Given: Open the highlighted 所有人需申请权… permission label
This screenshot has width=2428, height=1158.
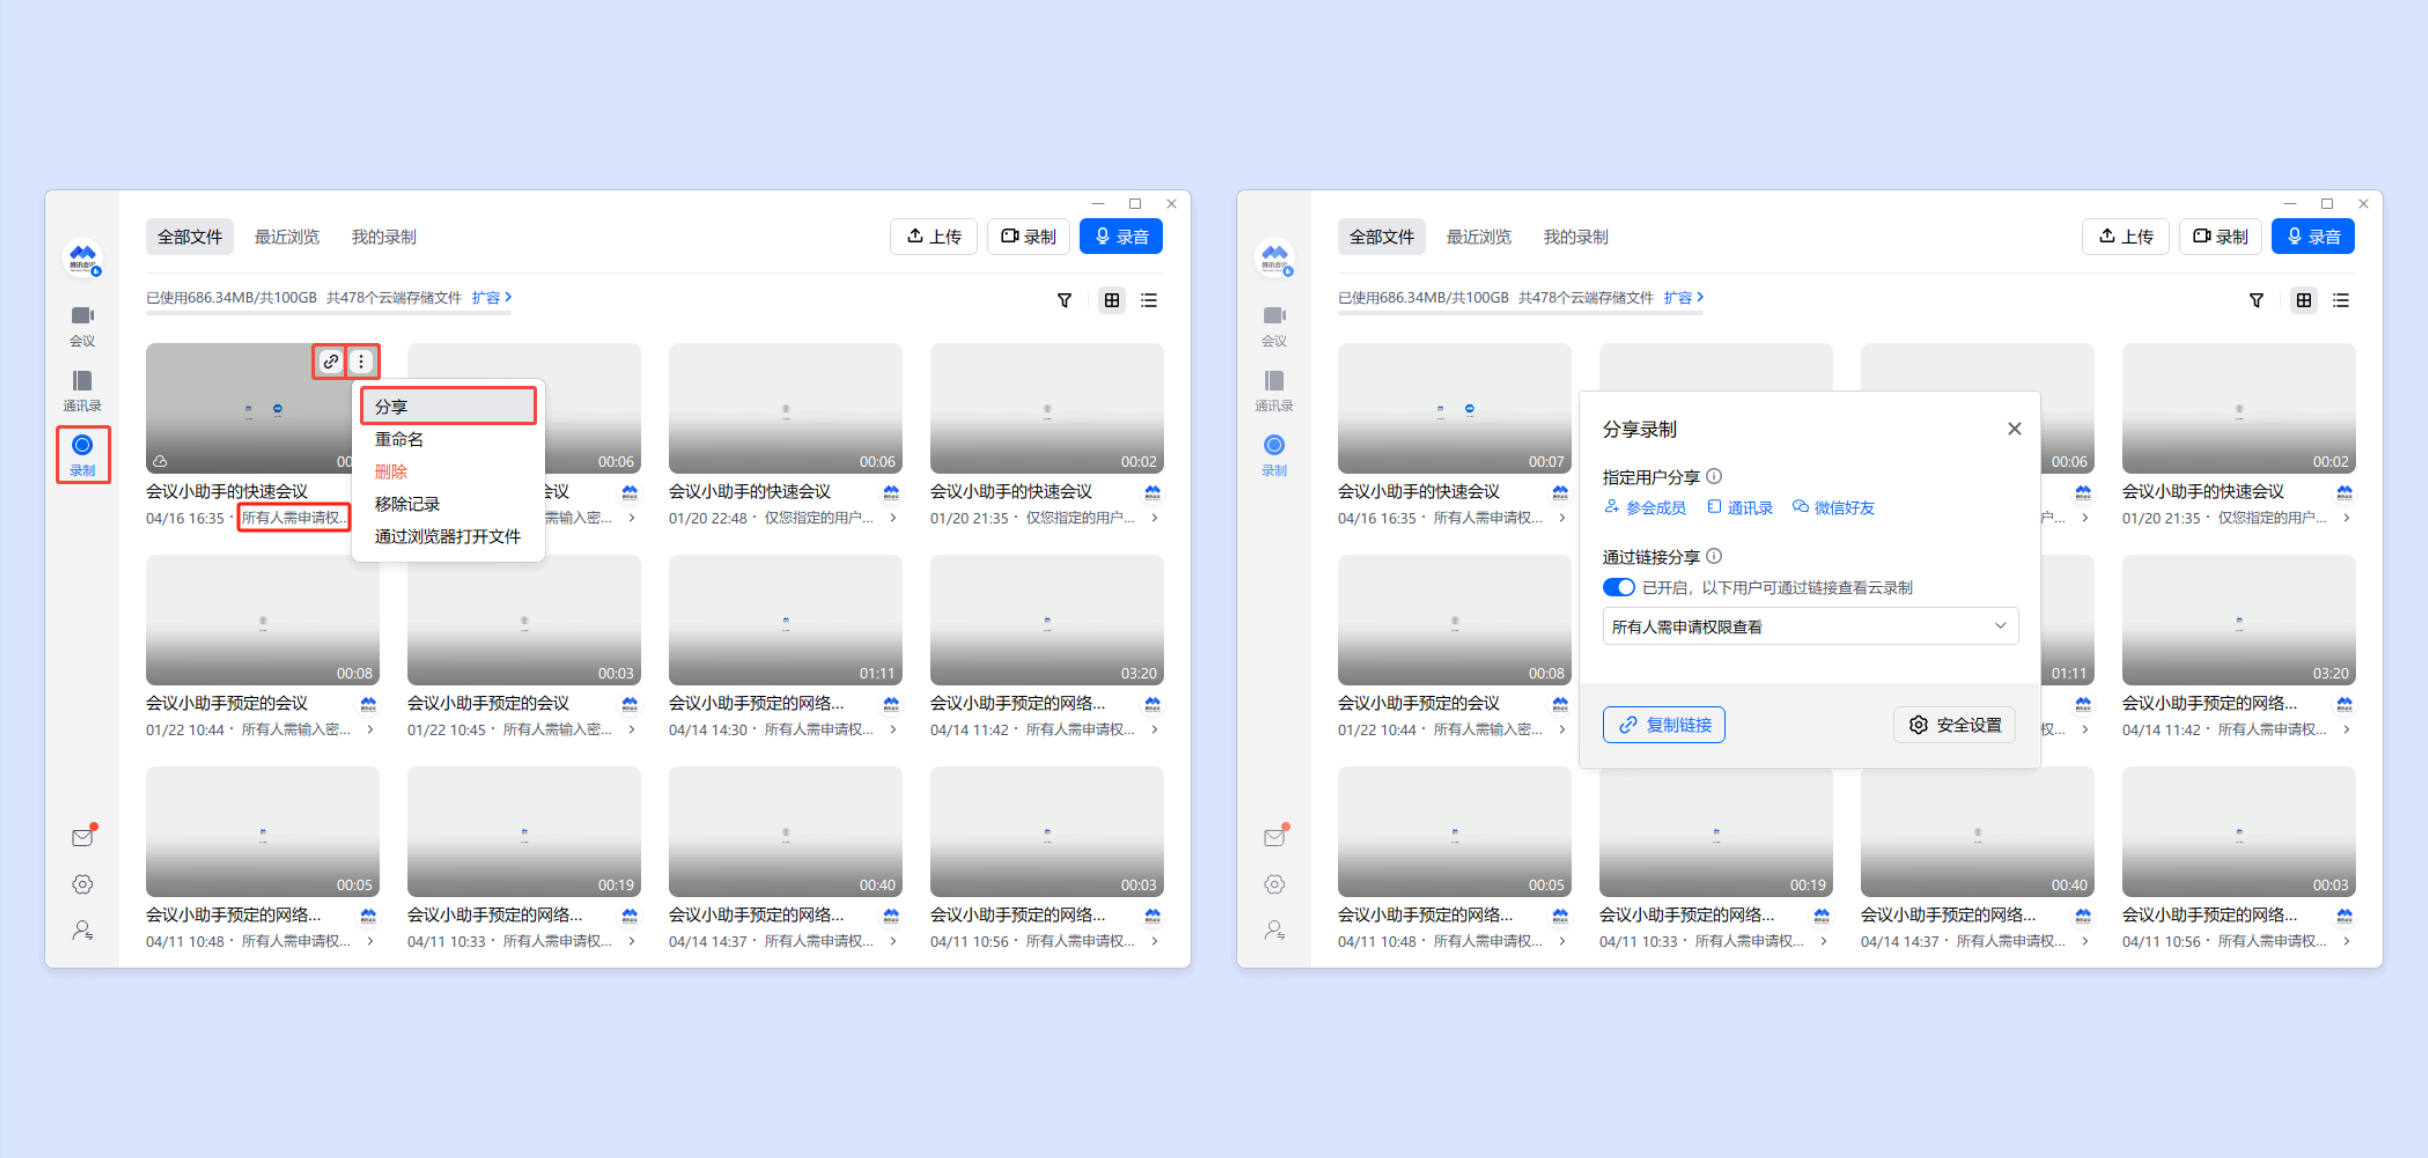Looking at the screenshot, I should coord(294,517).
